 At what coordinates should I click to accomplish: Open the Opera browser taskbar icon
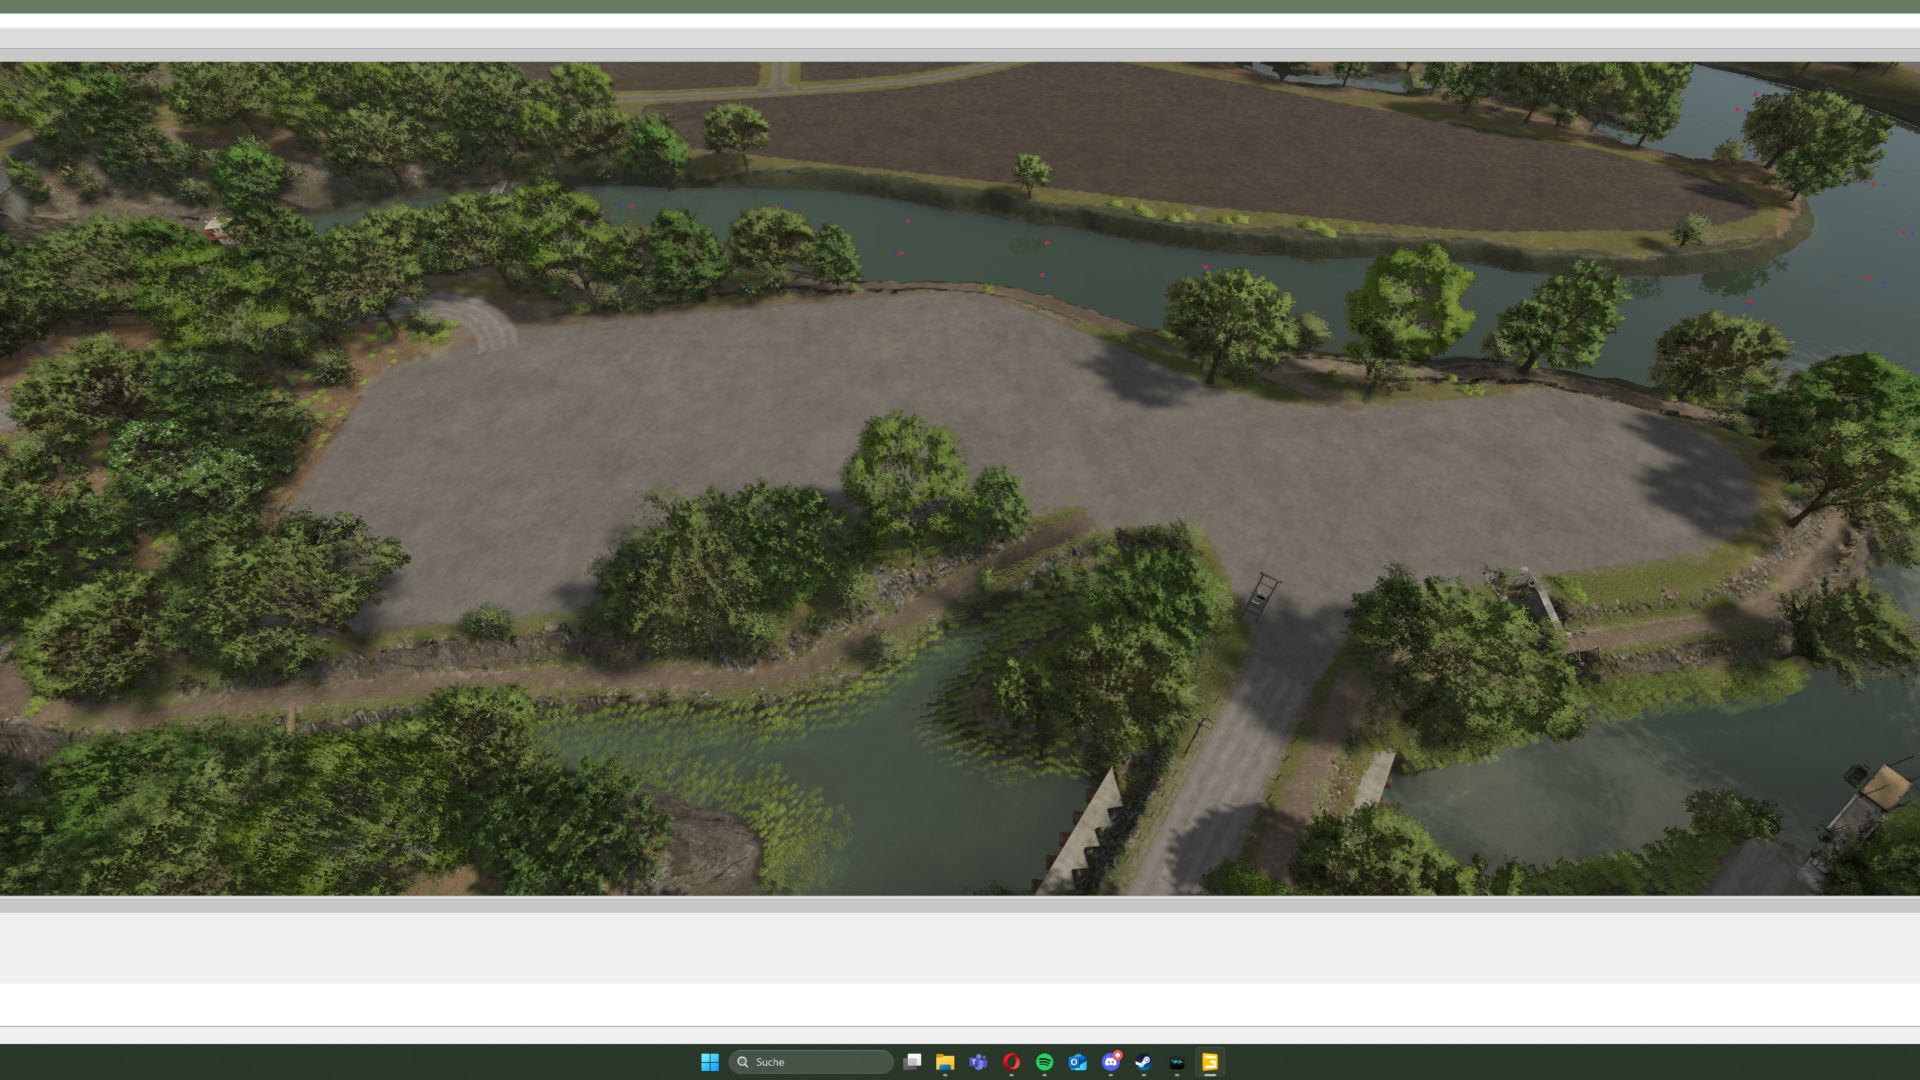coord(1011,1062)
